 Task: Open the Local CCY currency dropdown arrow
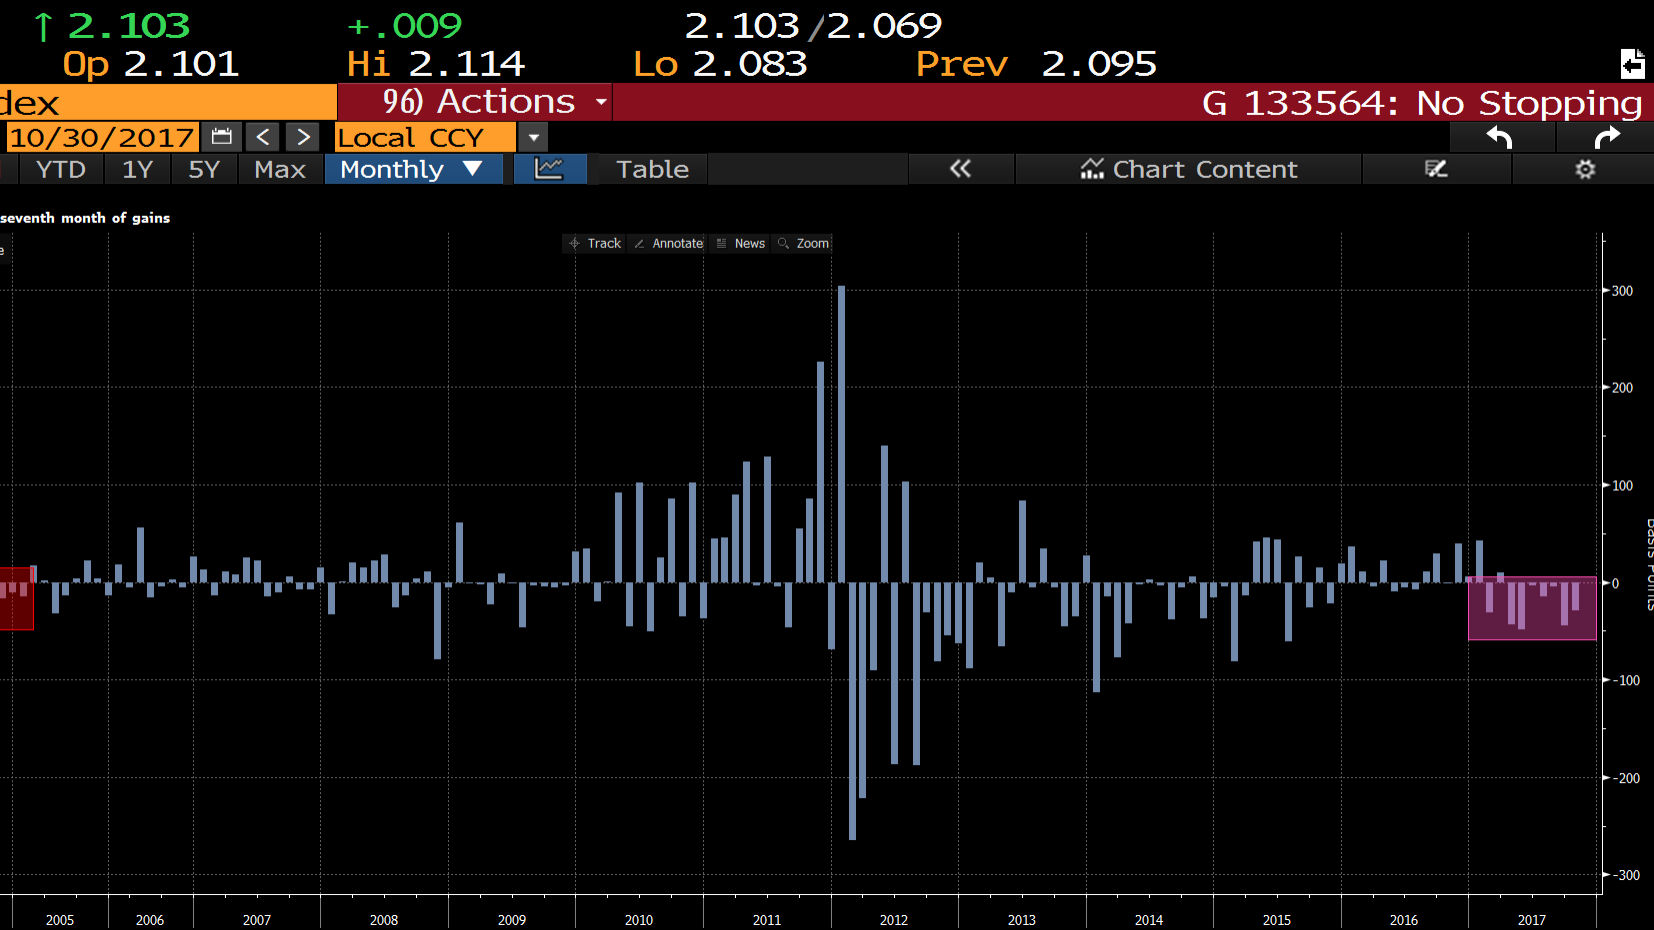[x=534, y=137]
